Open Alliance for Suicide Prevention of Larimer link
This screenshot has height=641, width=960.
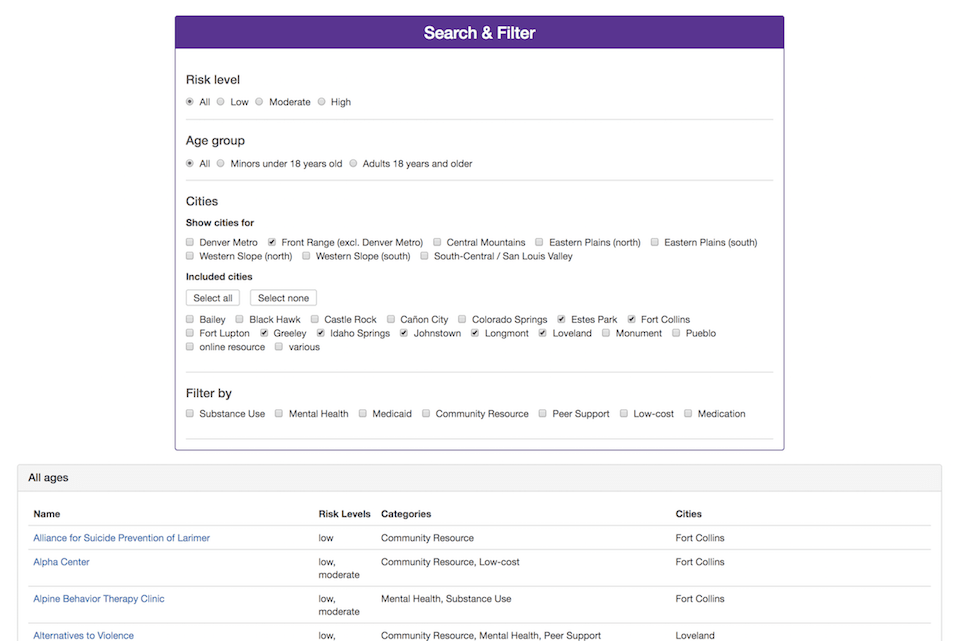[121, 538]
